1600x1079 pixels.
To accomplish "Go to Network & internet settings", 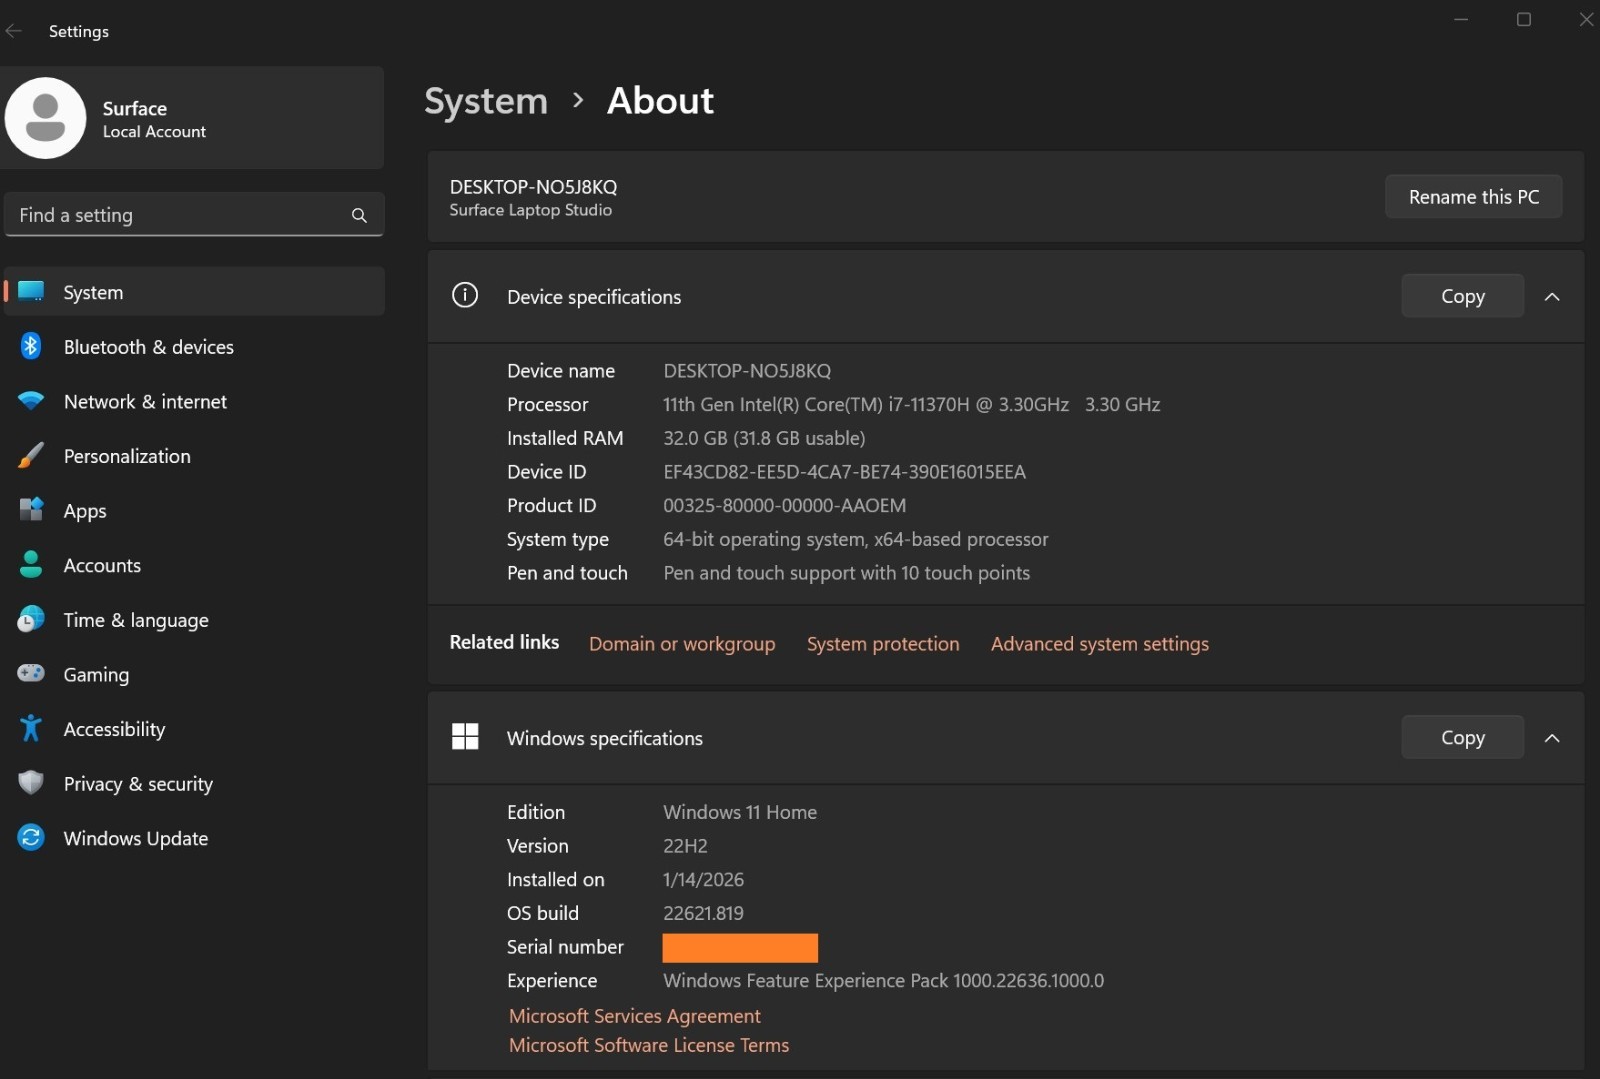I will click(x=194, y=401).
